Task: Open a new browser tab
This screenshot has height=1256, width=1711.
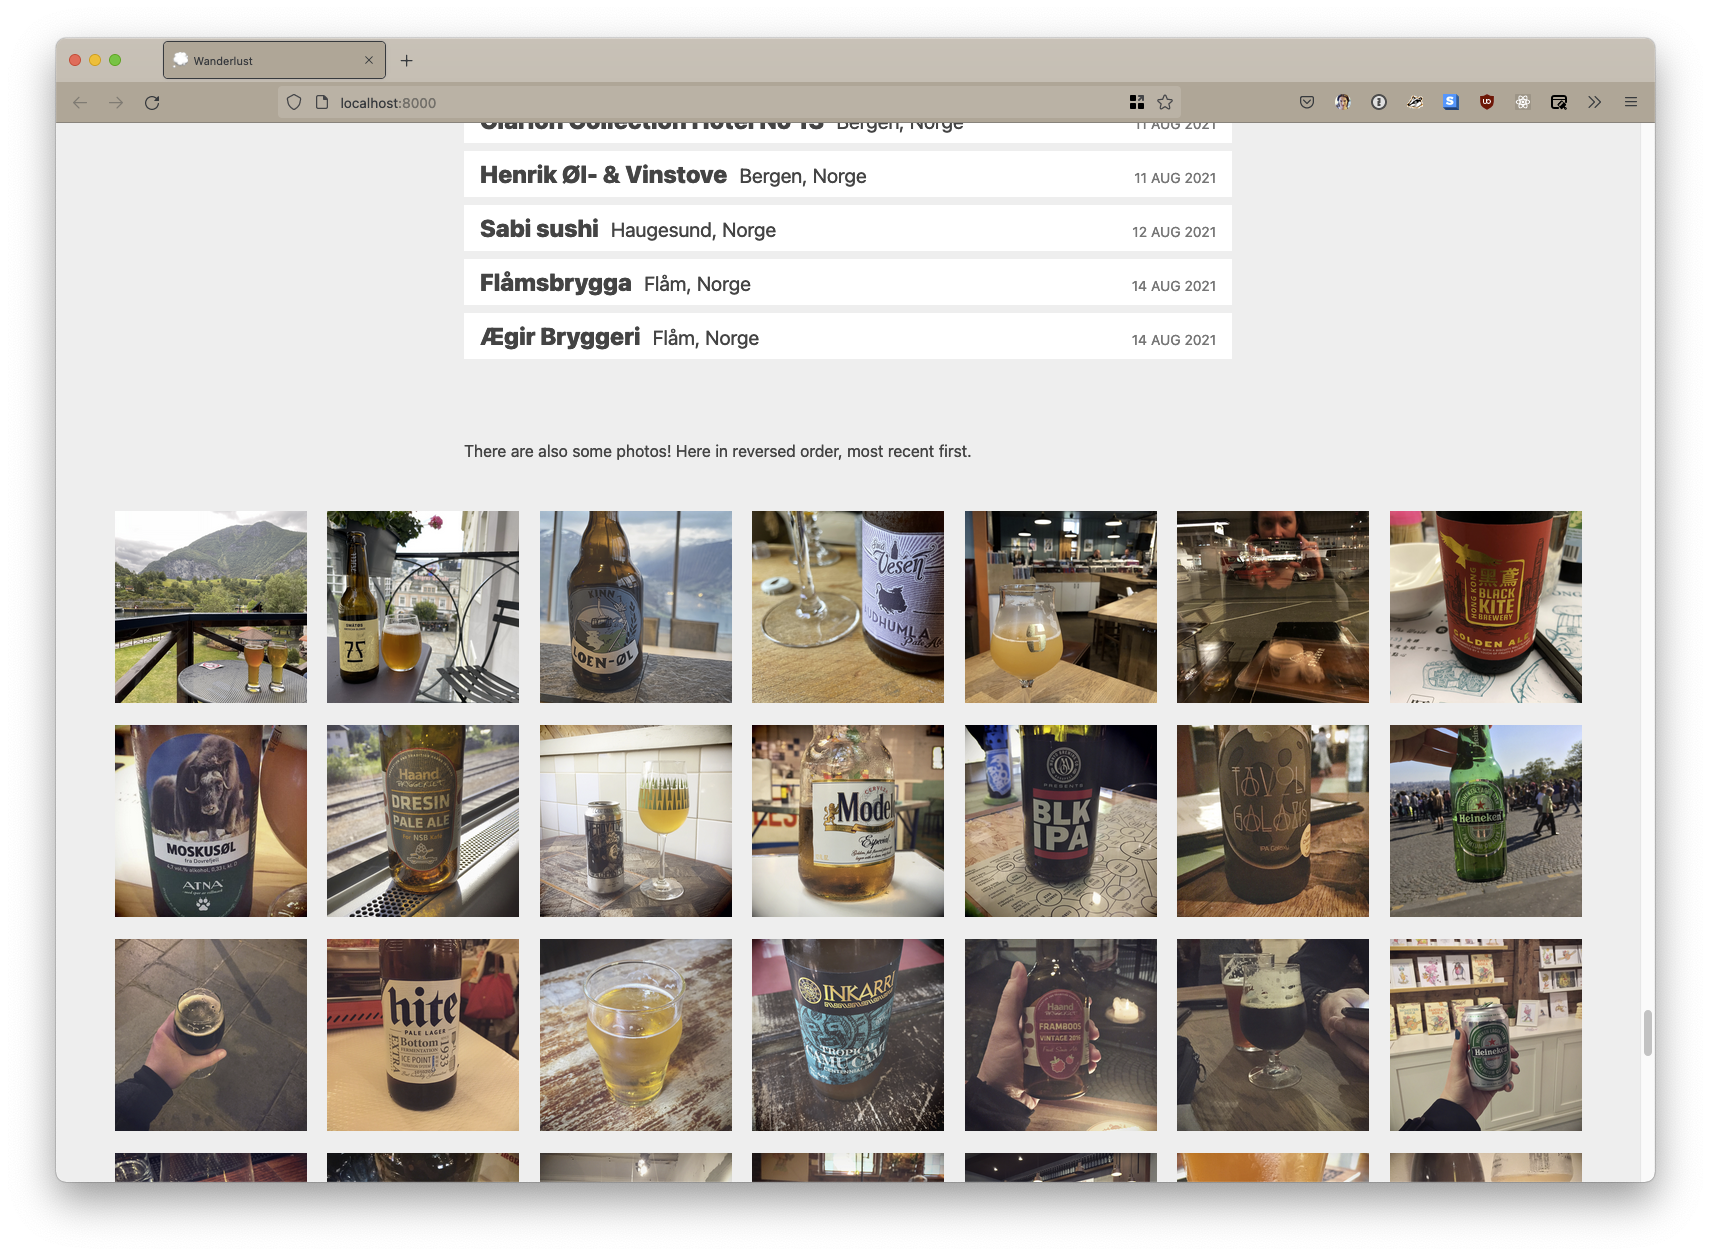Action: [x=406, y=61]
